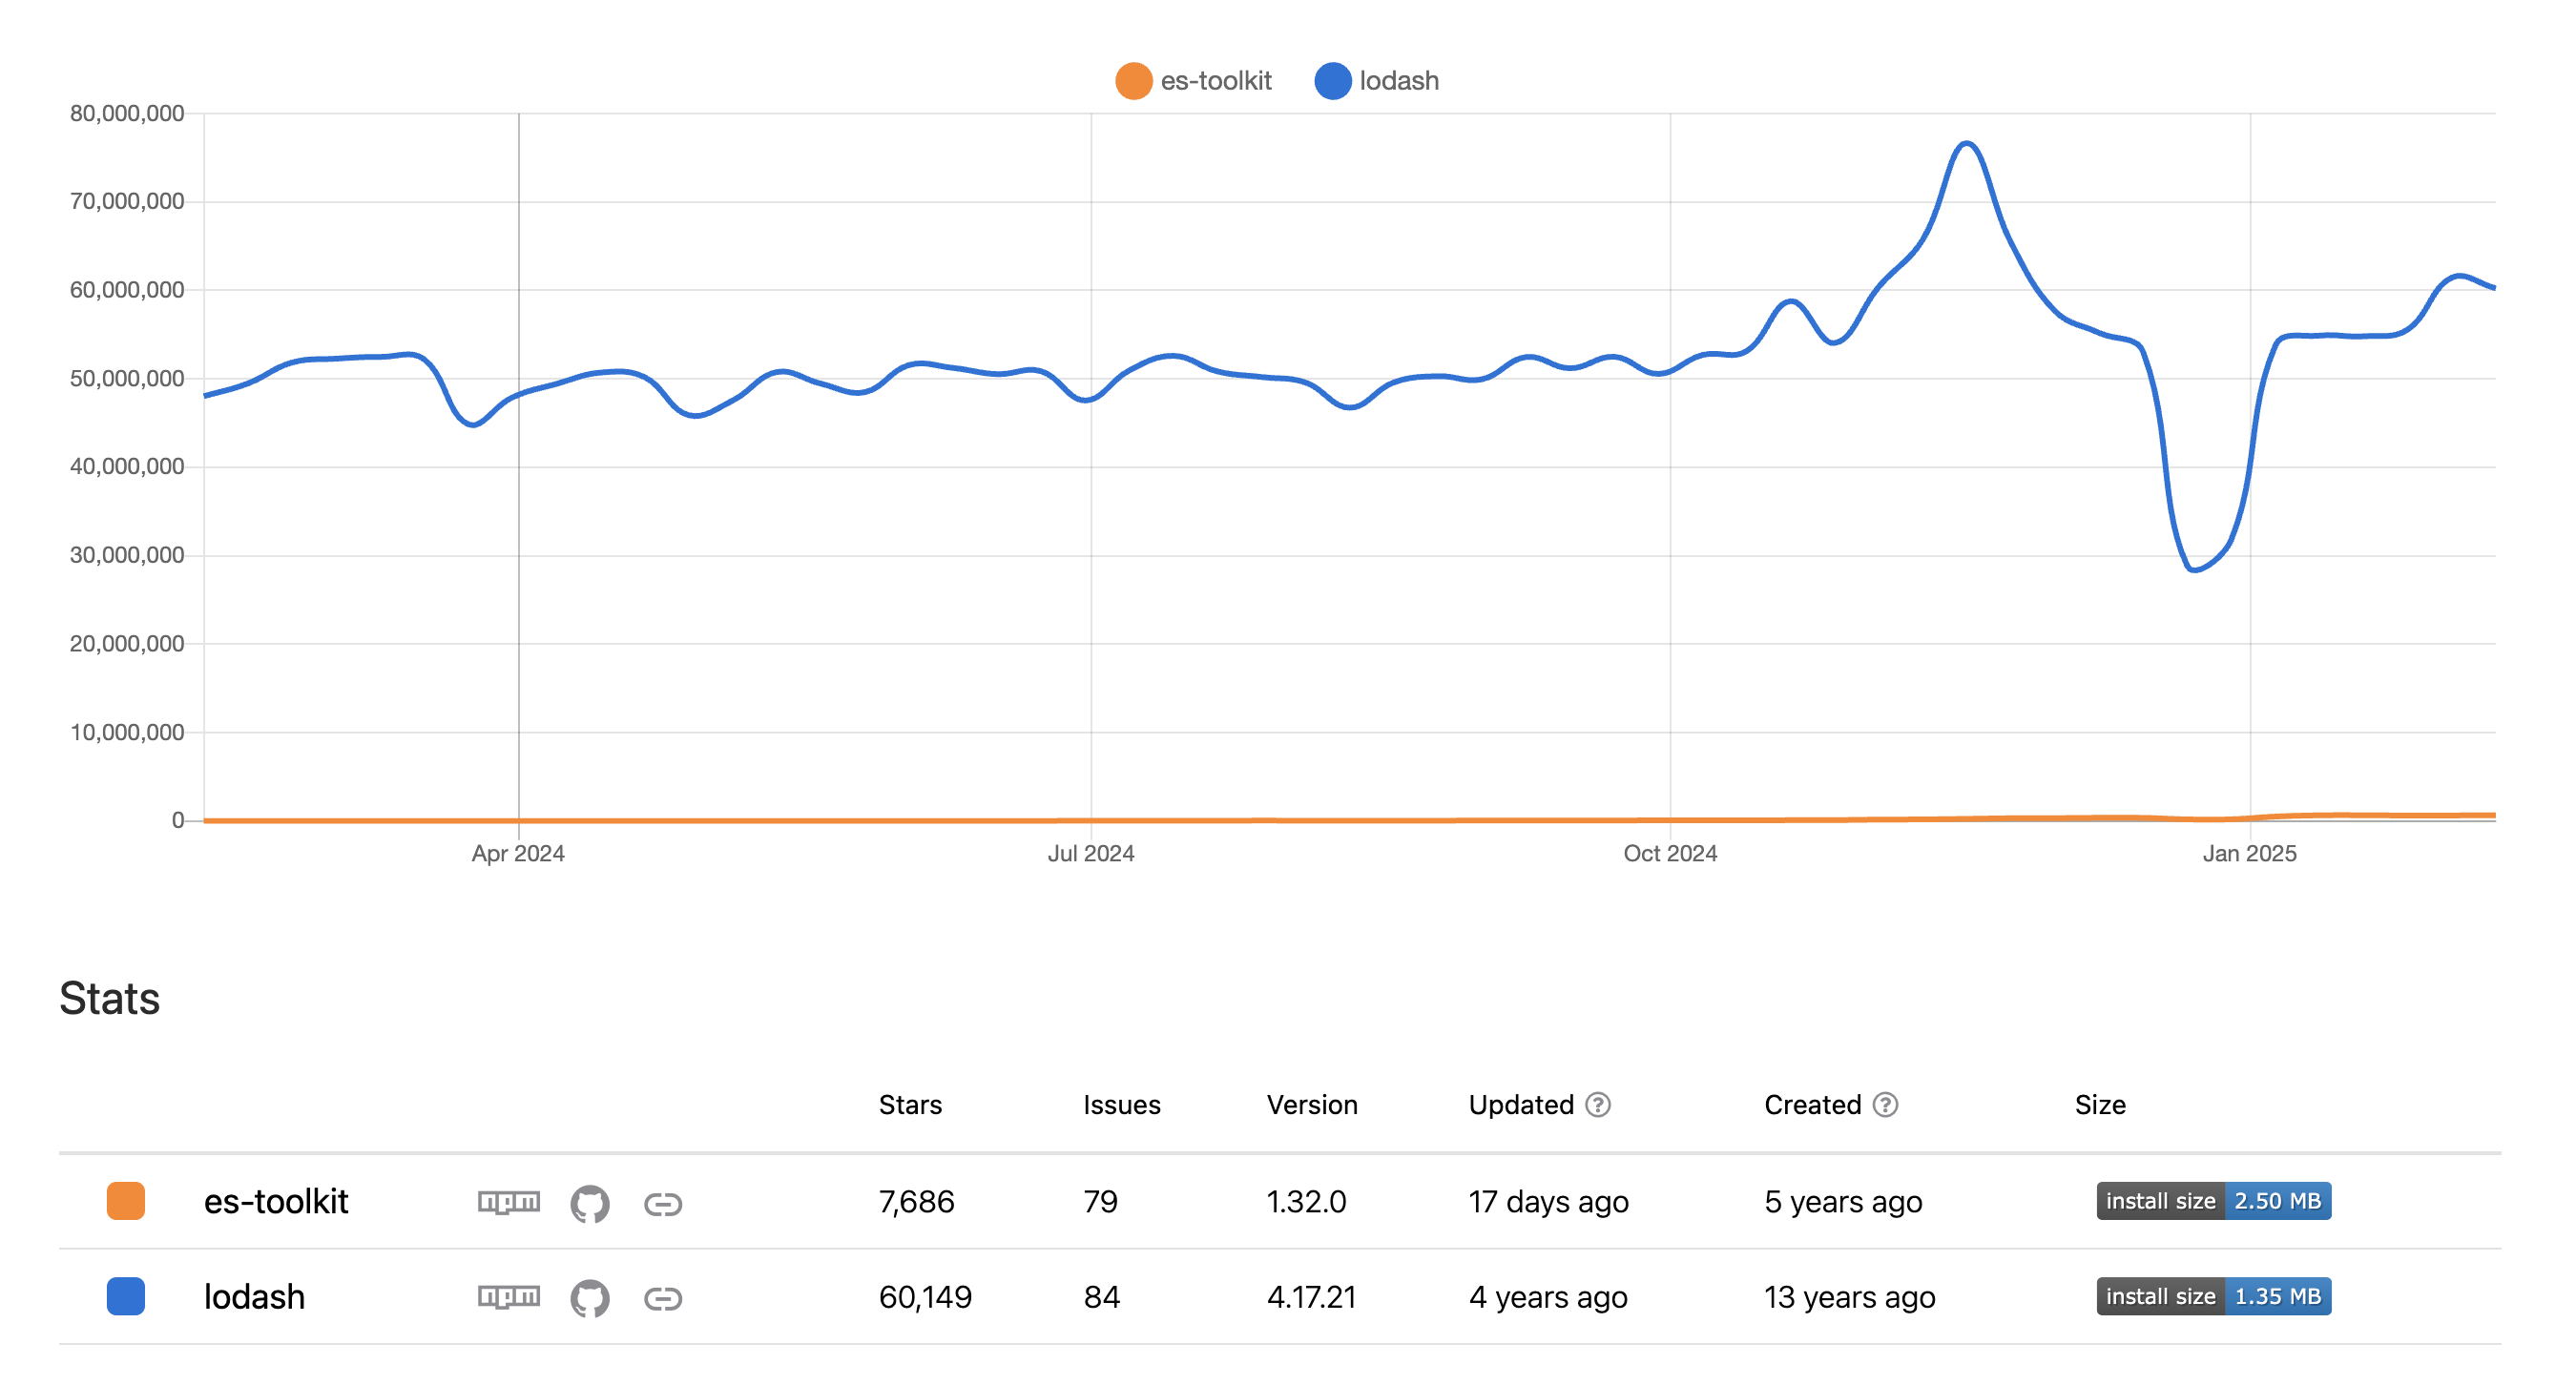Click lodash install size 1.35 MB badge

[2213, 1295]
